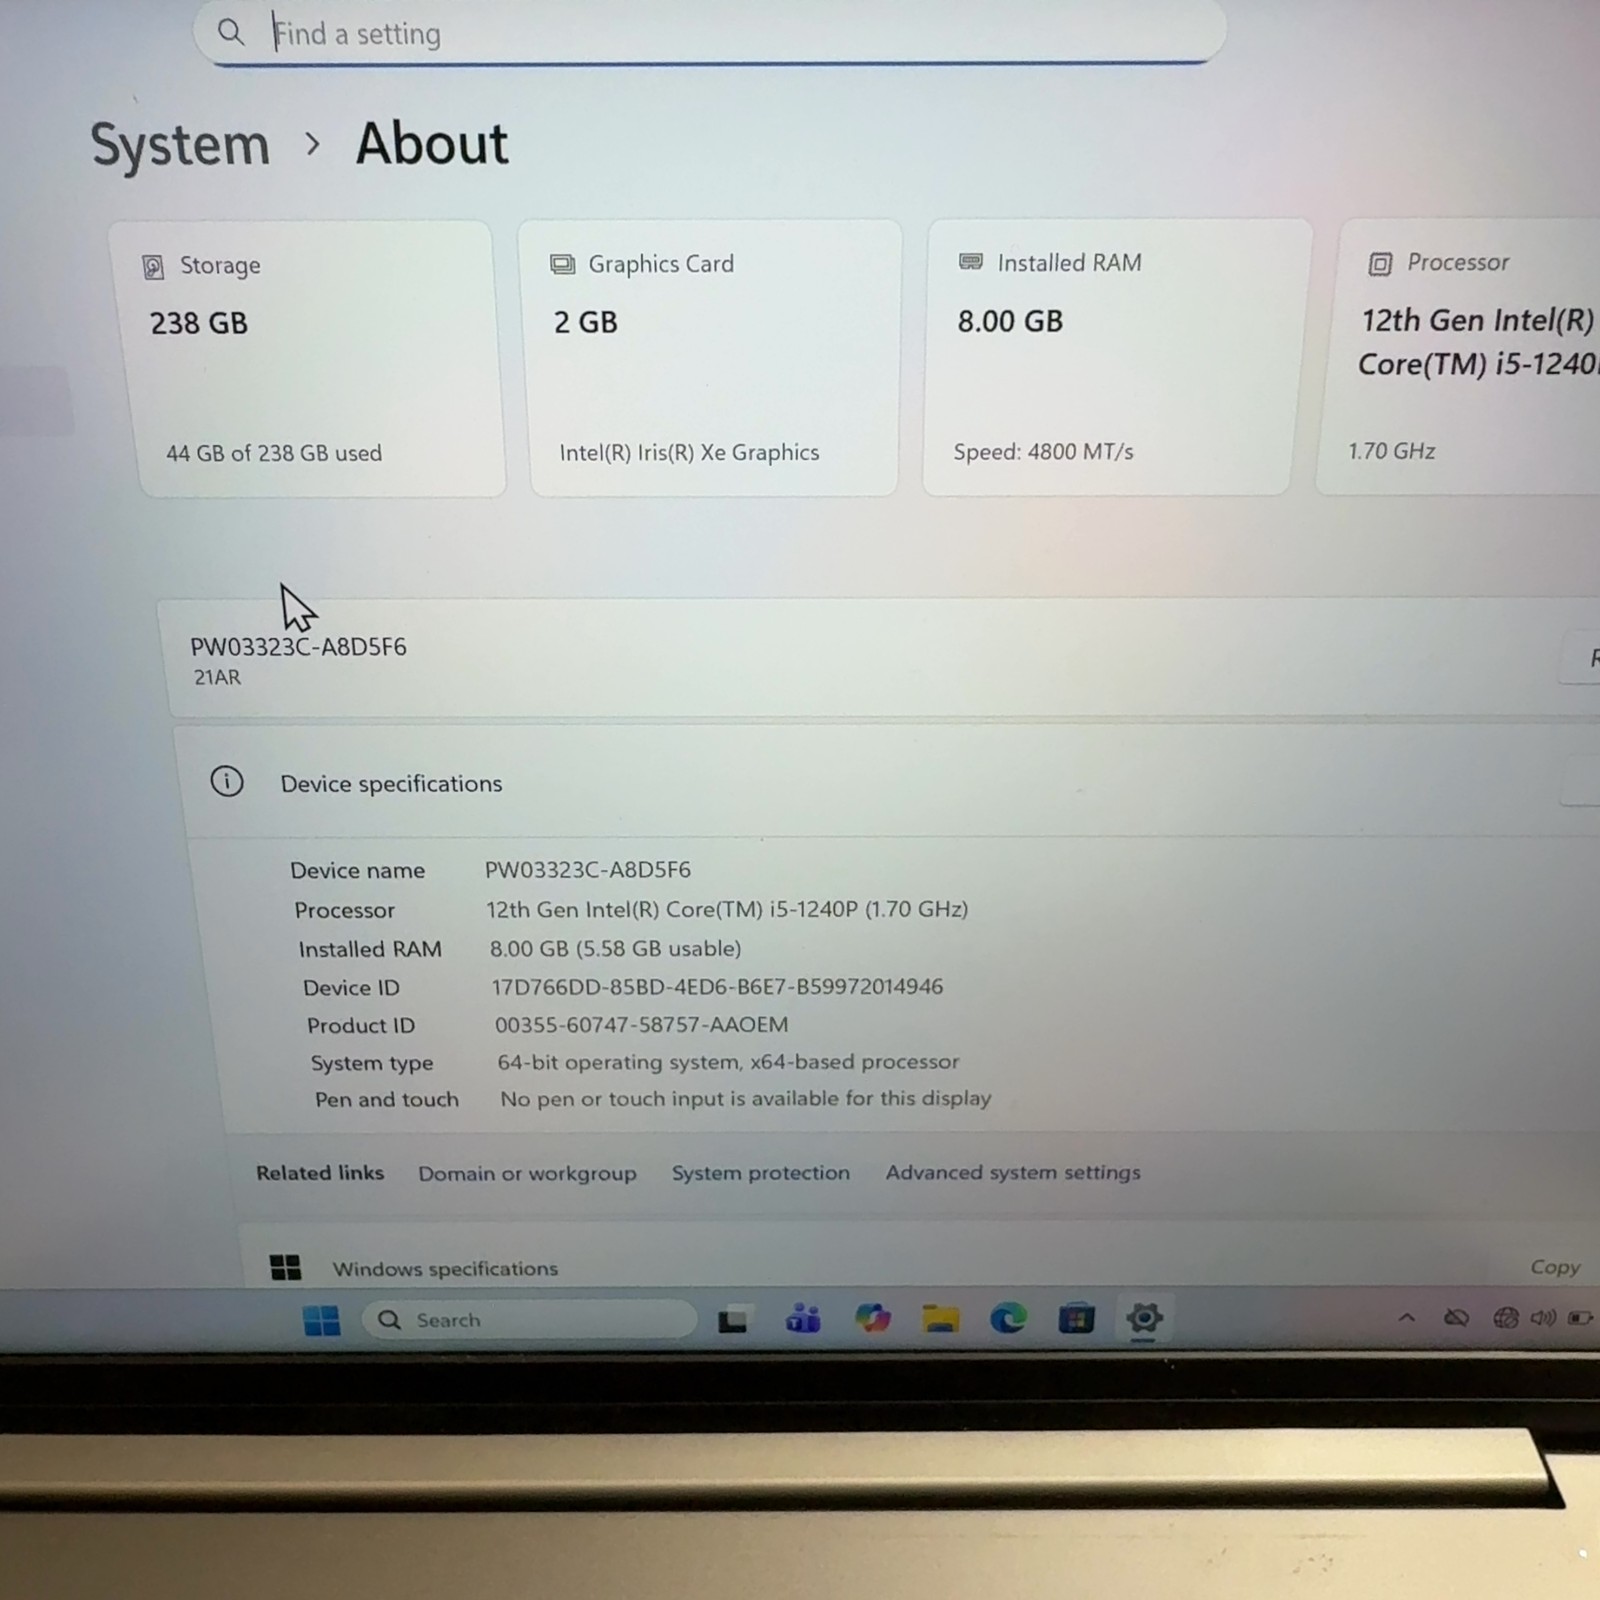Click the battery tray icon
The image size is (1600, 1600).
[x=1580, y=1318]
